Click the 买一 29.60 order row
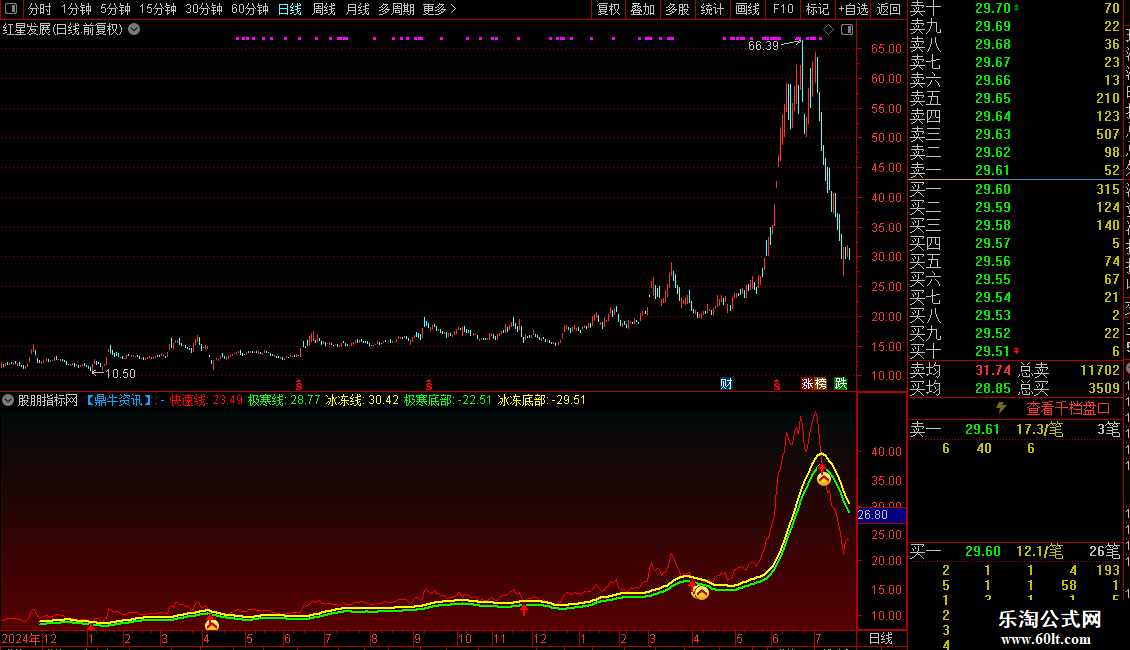 click(1015, 190)
